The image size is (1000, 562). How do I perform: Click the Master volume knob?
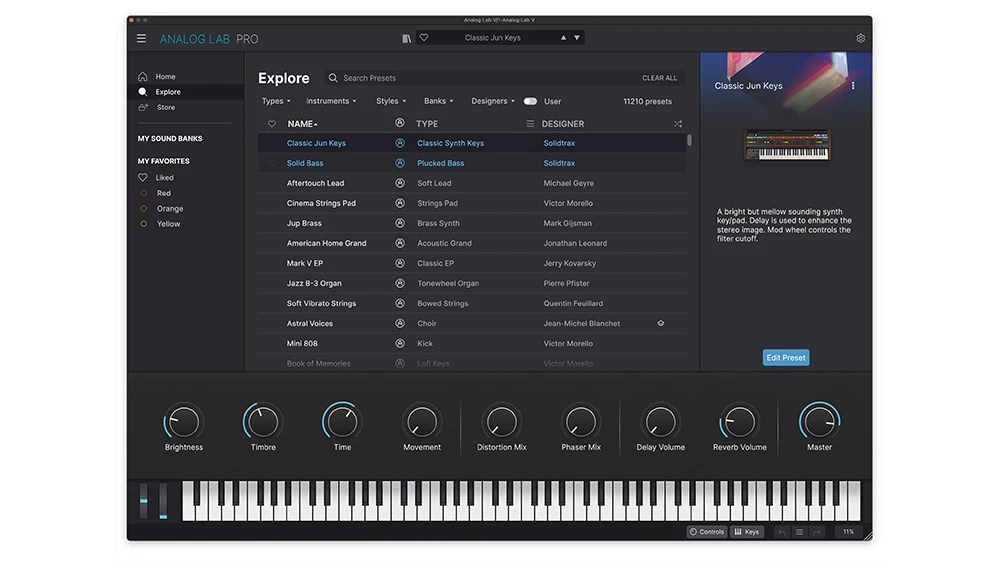tap(819, 422)
